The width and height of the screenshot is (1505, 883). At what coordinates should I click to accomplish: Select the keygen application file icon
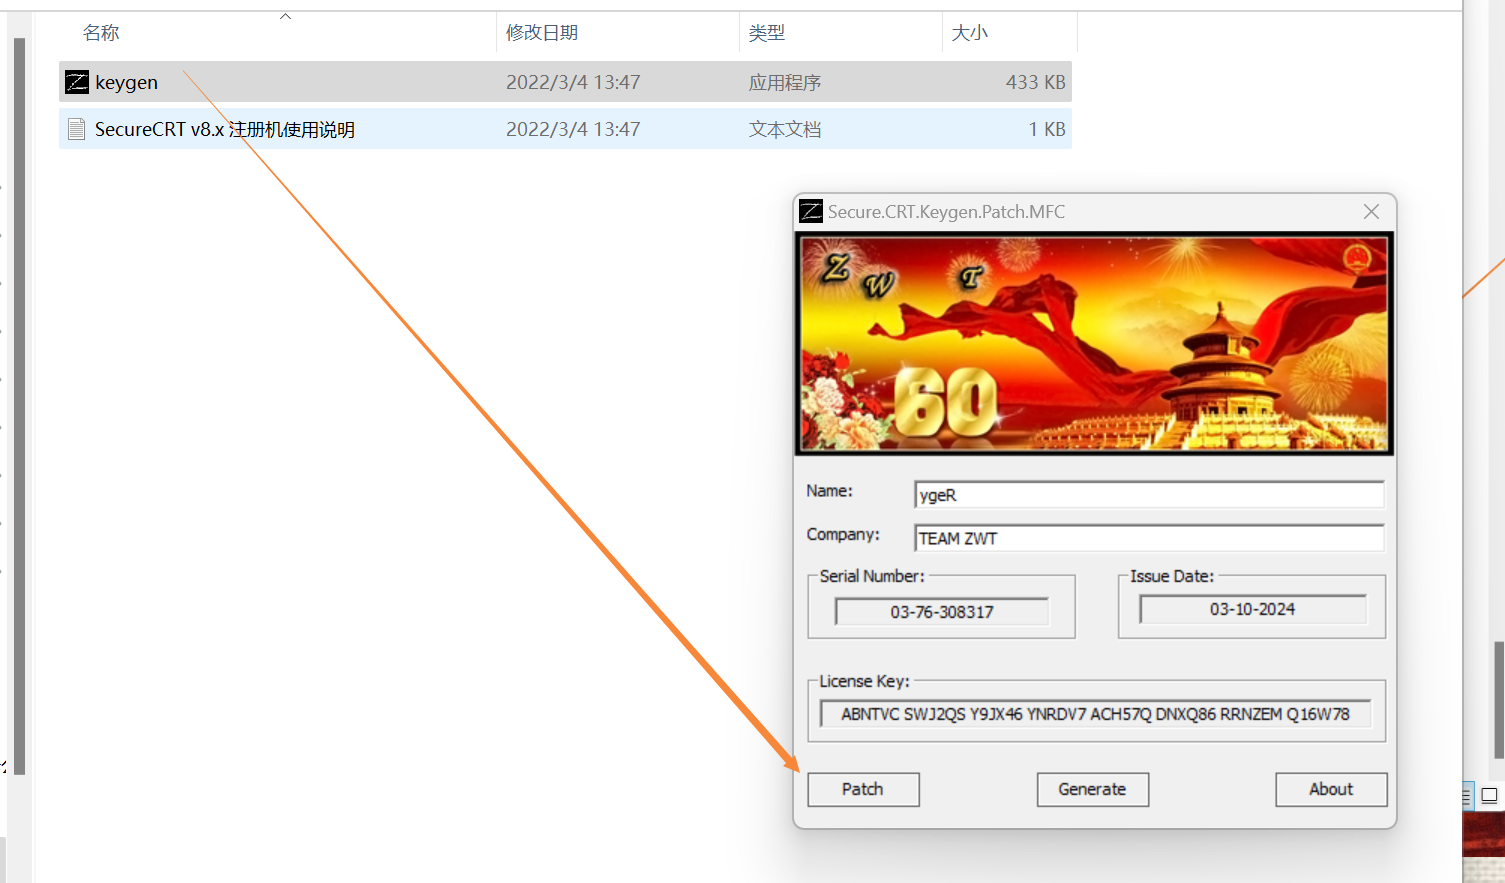[77, 82]
